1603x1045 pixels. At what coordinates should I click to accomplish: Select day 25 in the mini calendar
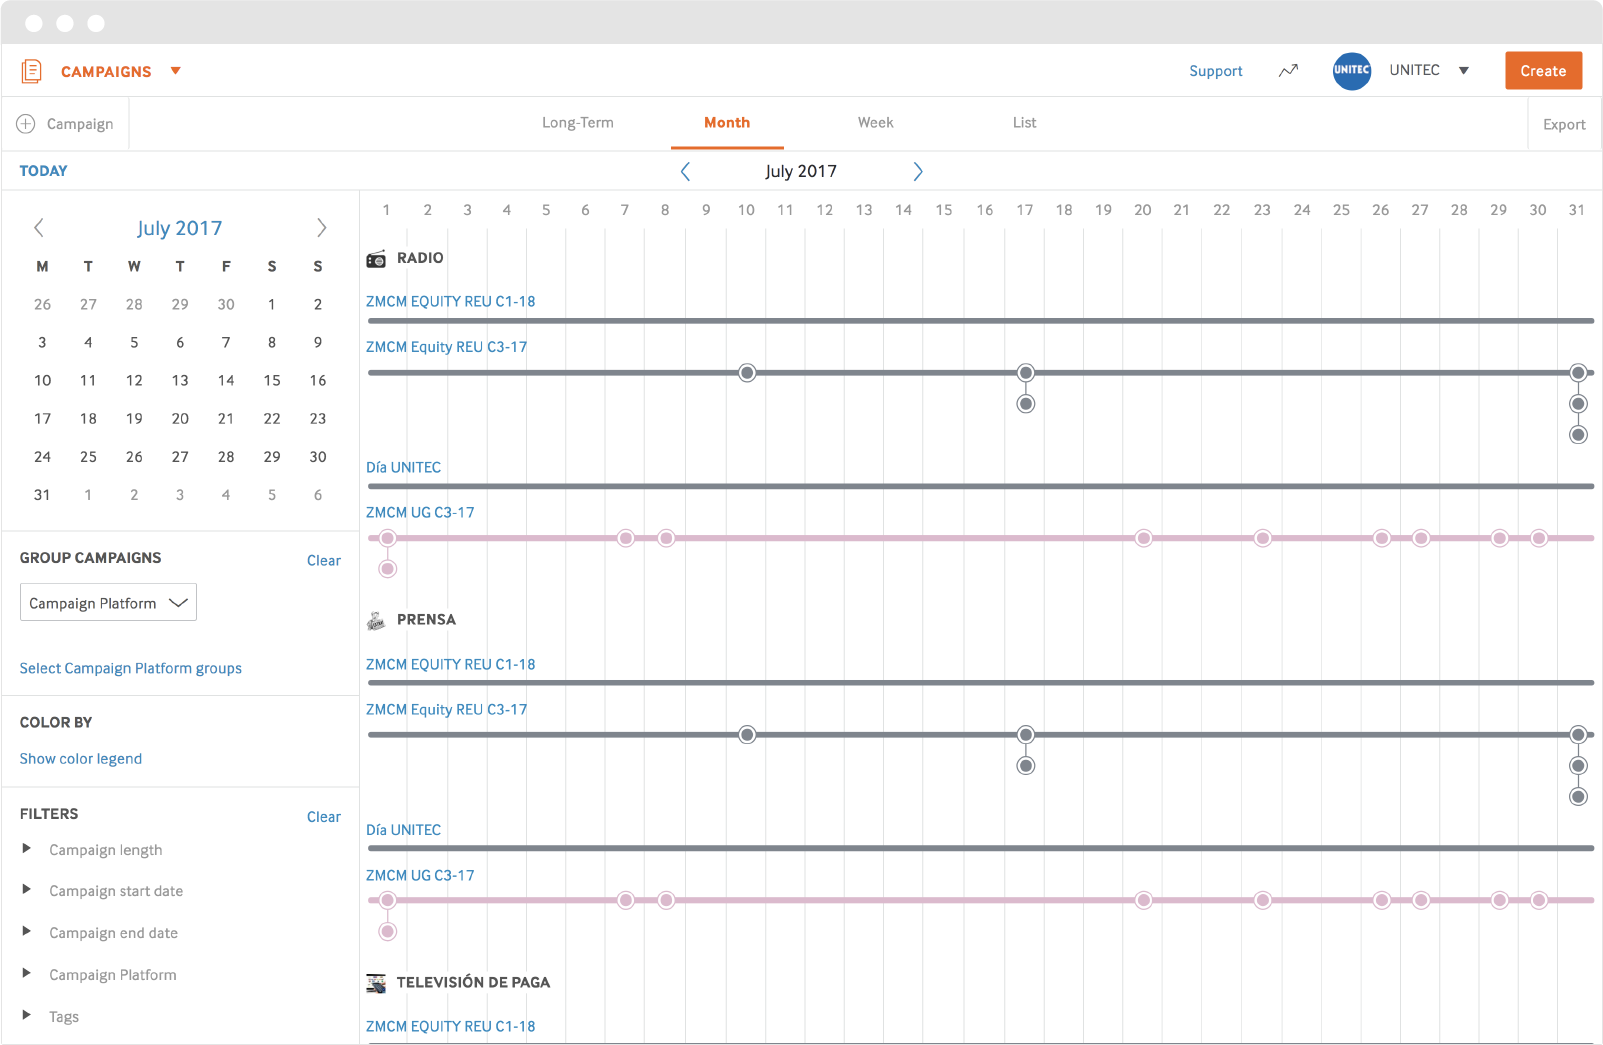88,457
